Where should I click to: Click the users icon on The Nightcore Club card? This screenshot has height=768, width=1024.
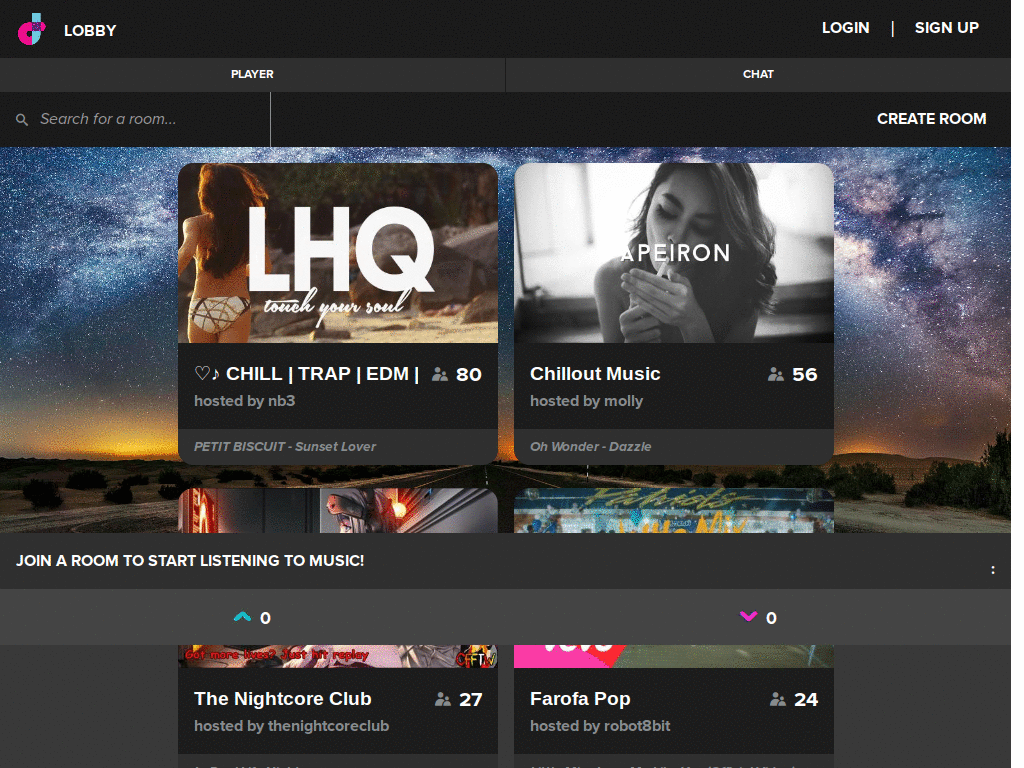(441, 699)
